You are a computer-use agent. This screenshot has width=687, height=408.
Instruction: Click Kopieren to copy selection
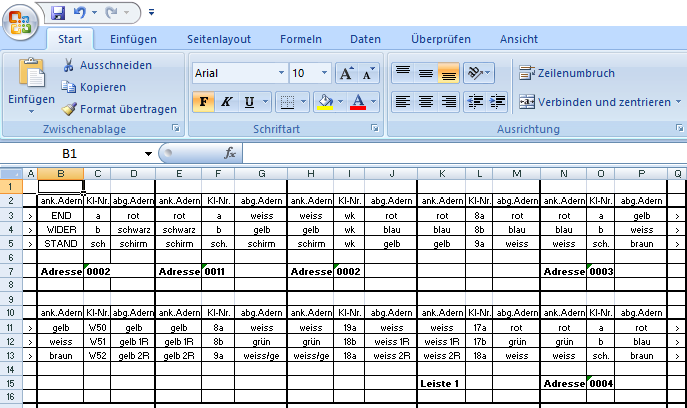(93, 87)
